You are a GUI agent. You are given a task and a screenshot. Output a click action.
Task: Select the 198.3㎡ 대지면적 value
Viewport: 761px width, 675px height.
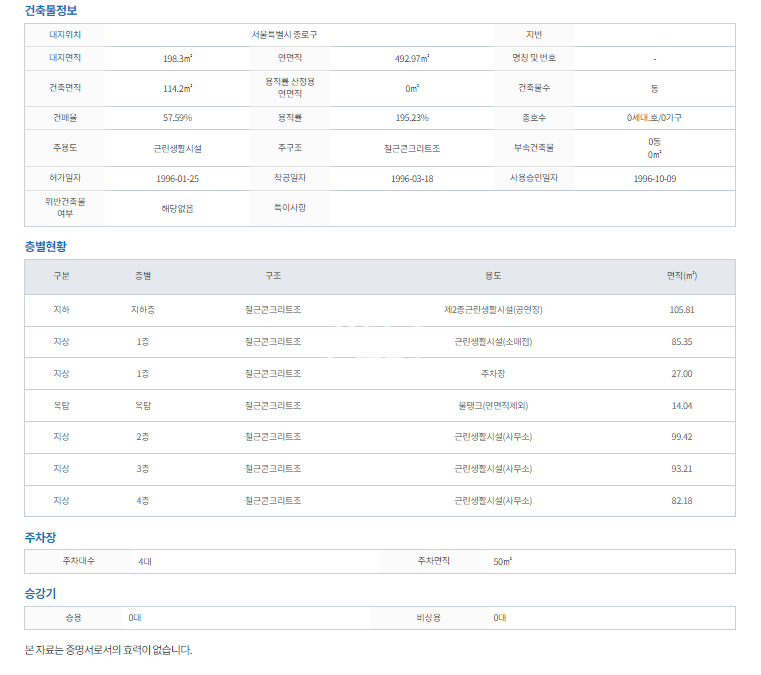(x=178, y=58)
